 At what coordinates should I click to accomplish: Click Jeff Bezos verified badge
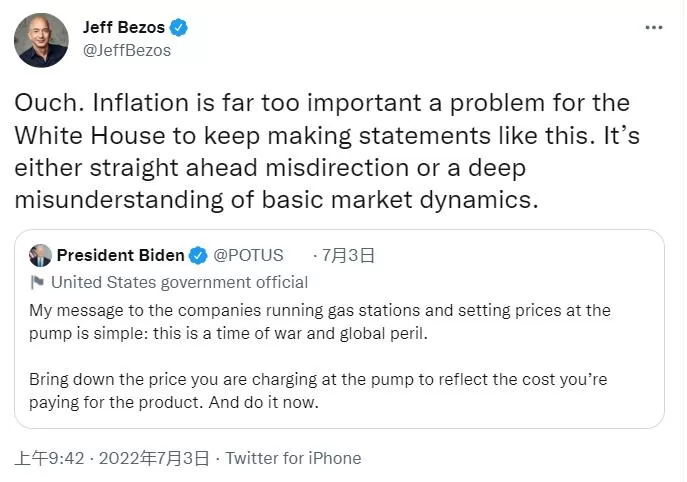(x=179, y=28)
